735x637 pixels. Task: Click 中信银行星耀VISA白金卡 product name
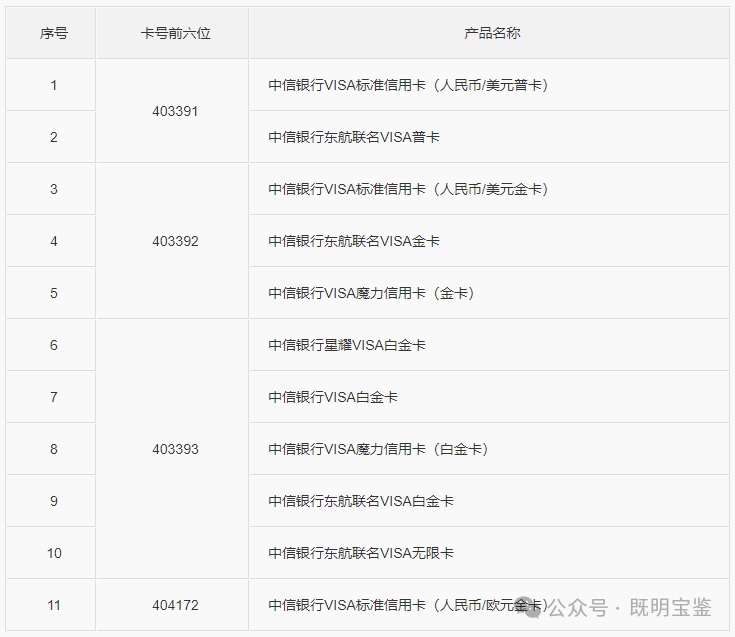click(347, 345)
